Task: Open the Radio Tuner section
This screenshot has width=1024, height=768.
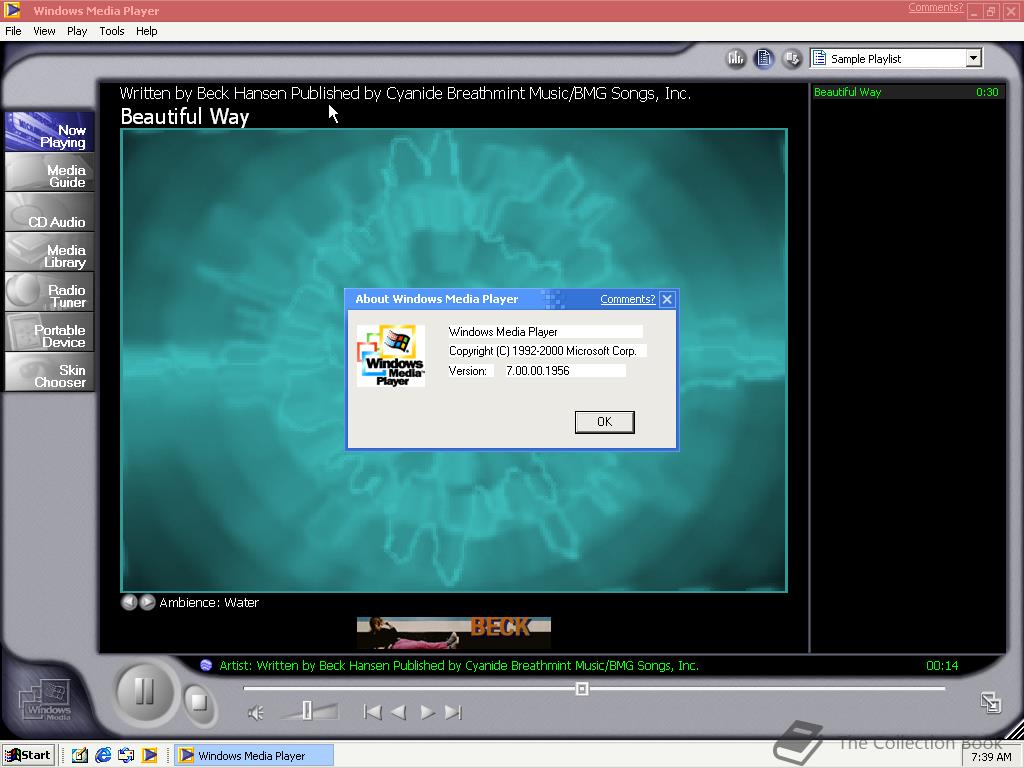Action: click(50, 292)
